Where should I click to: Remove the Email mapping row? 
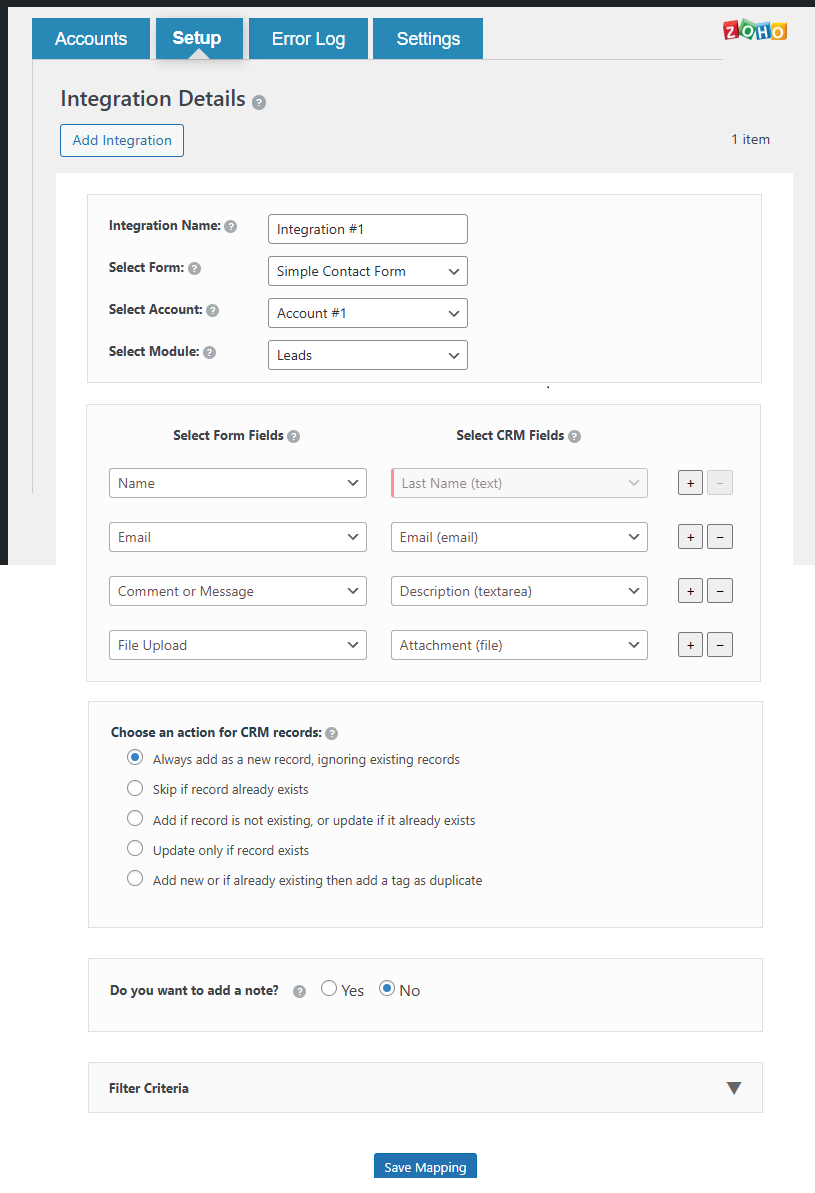720,537
